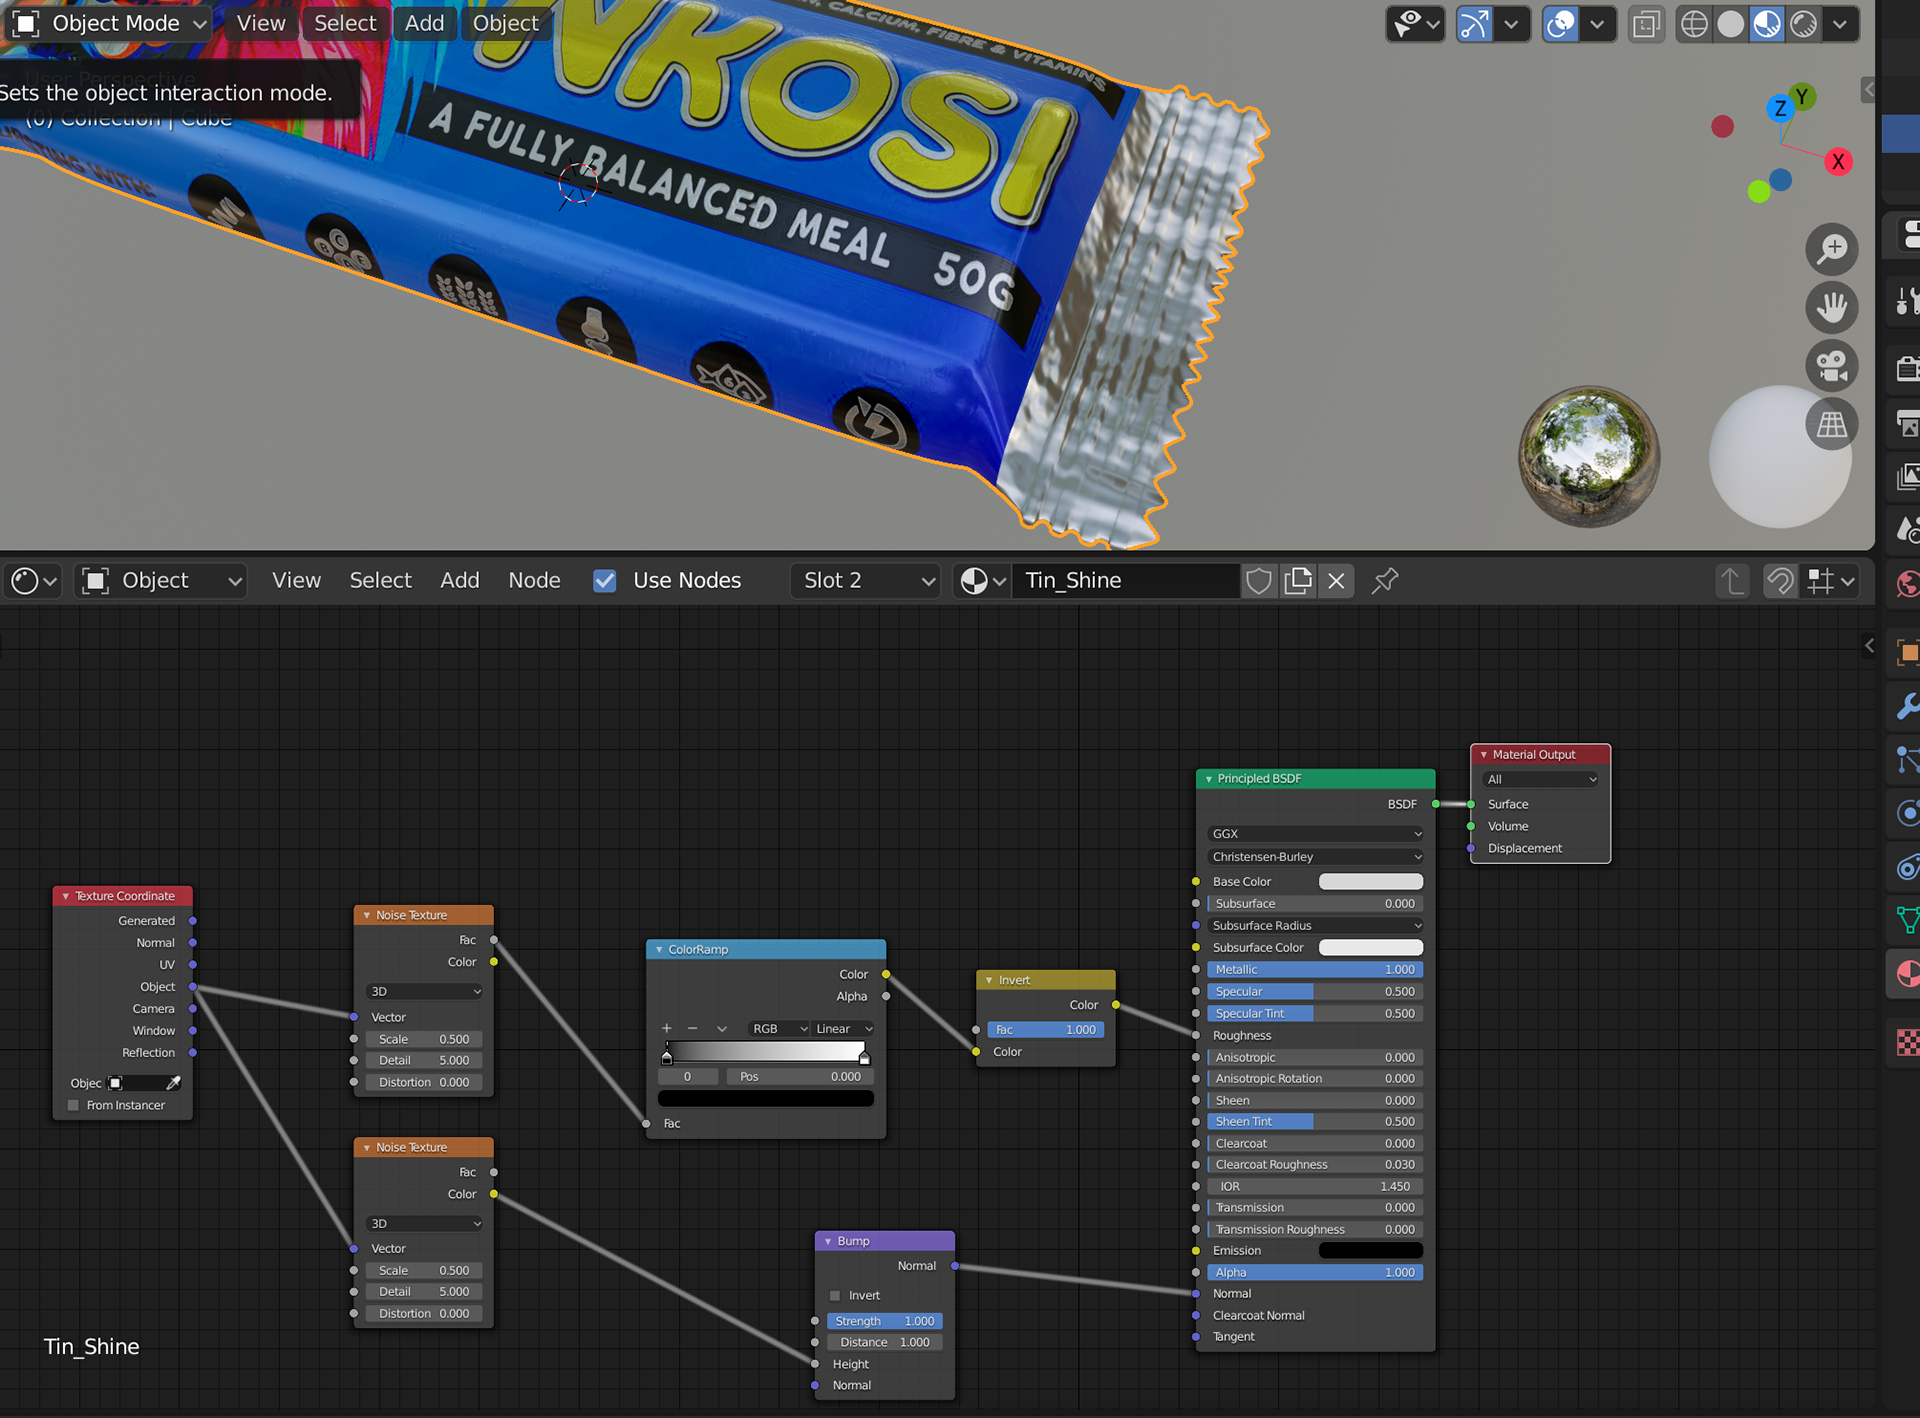Image resolution: width=1920 pixels, height=1418 pixels.
Task: Collapse the Principled BSDF node
Action: click(x=1209, y=779)
